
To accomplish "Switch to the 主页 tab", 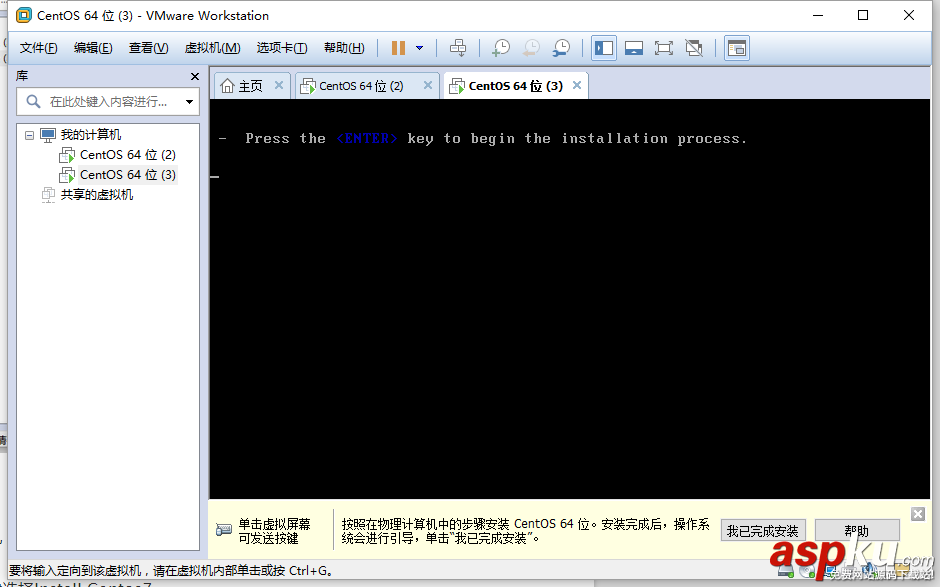I will pyautogui.click(x=251, y=86).
